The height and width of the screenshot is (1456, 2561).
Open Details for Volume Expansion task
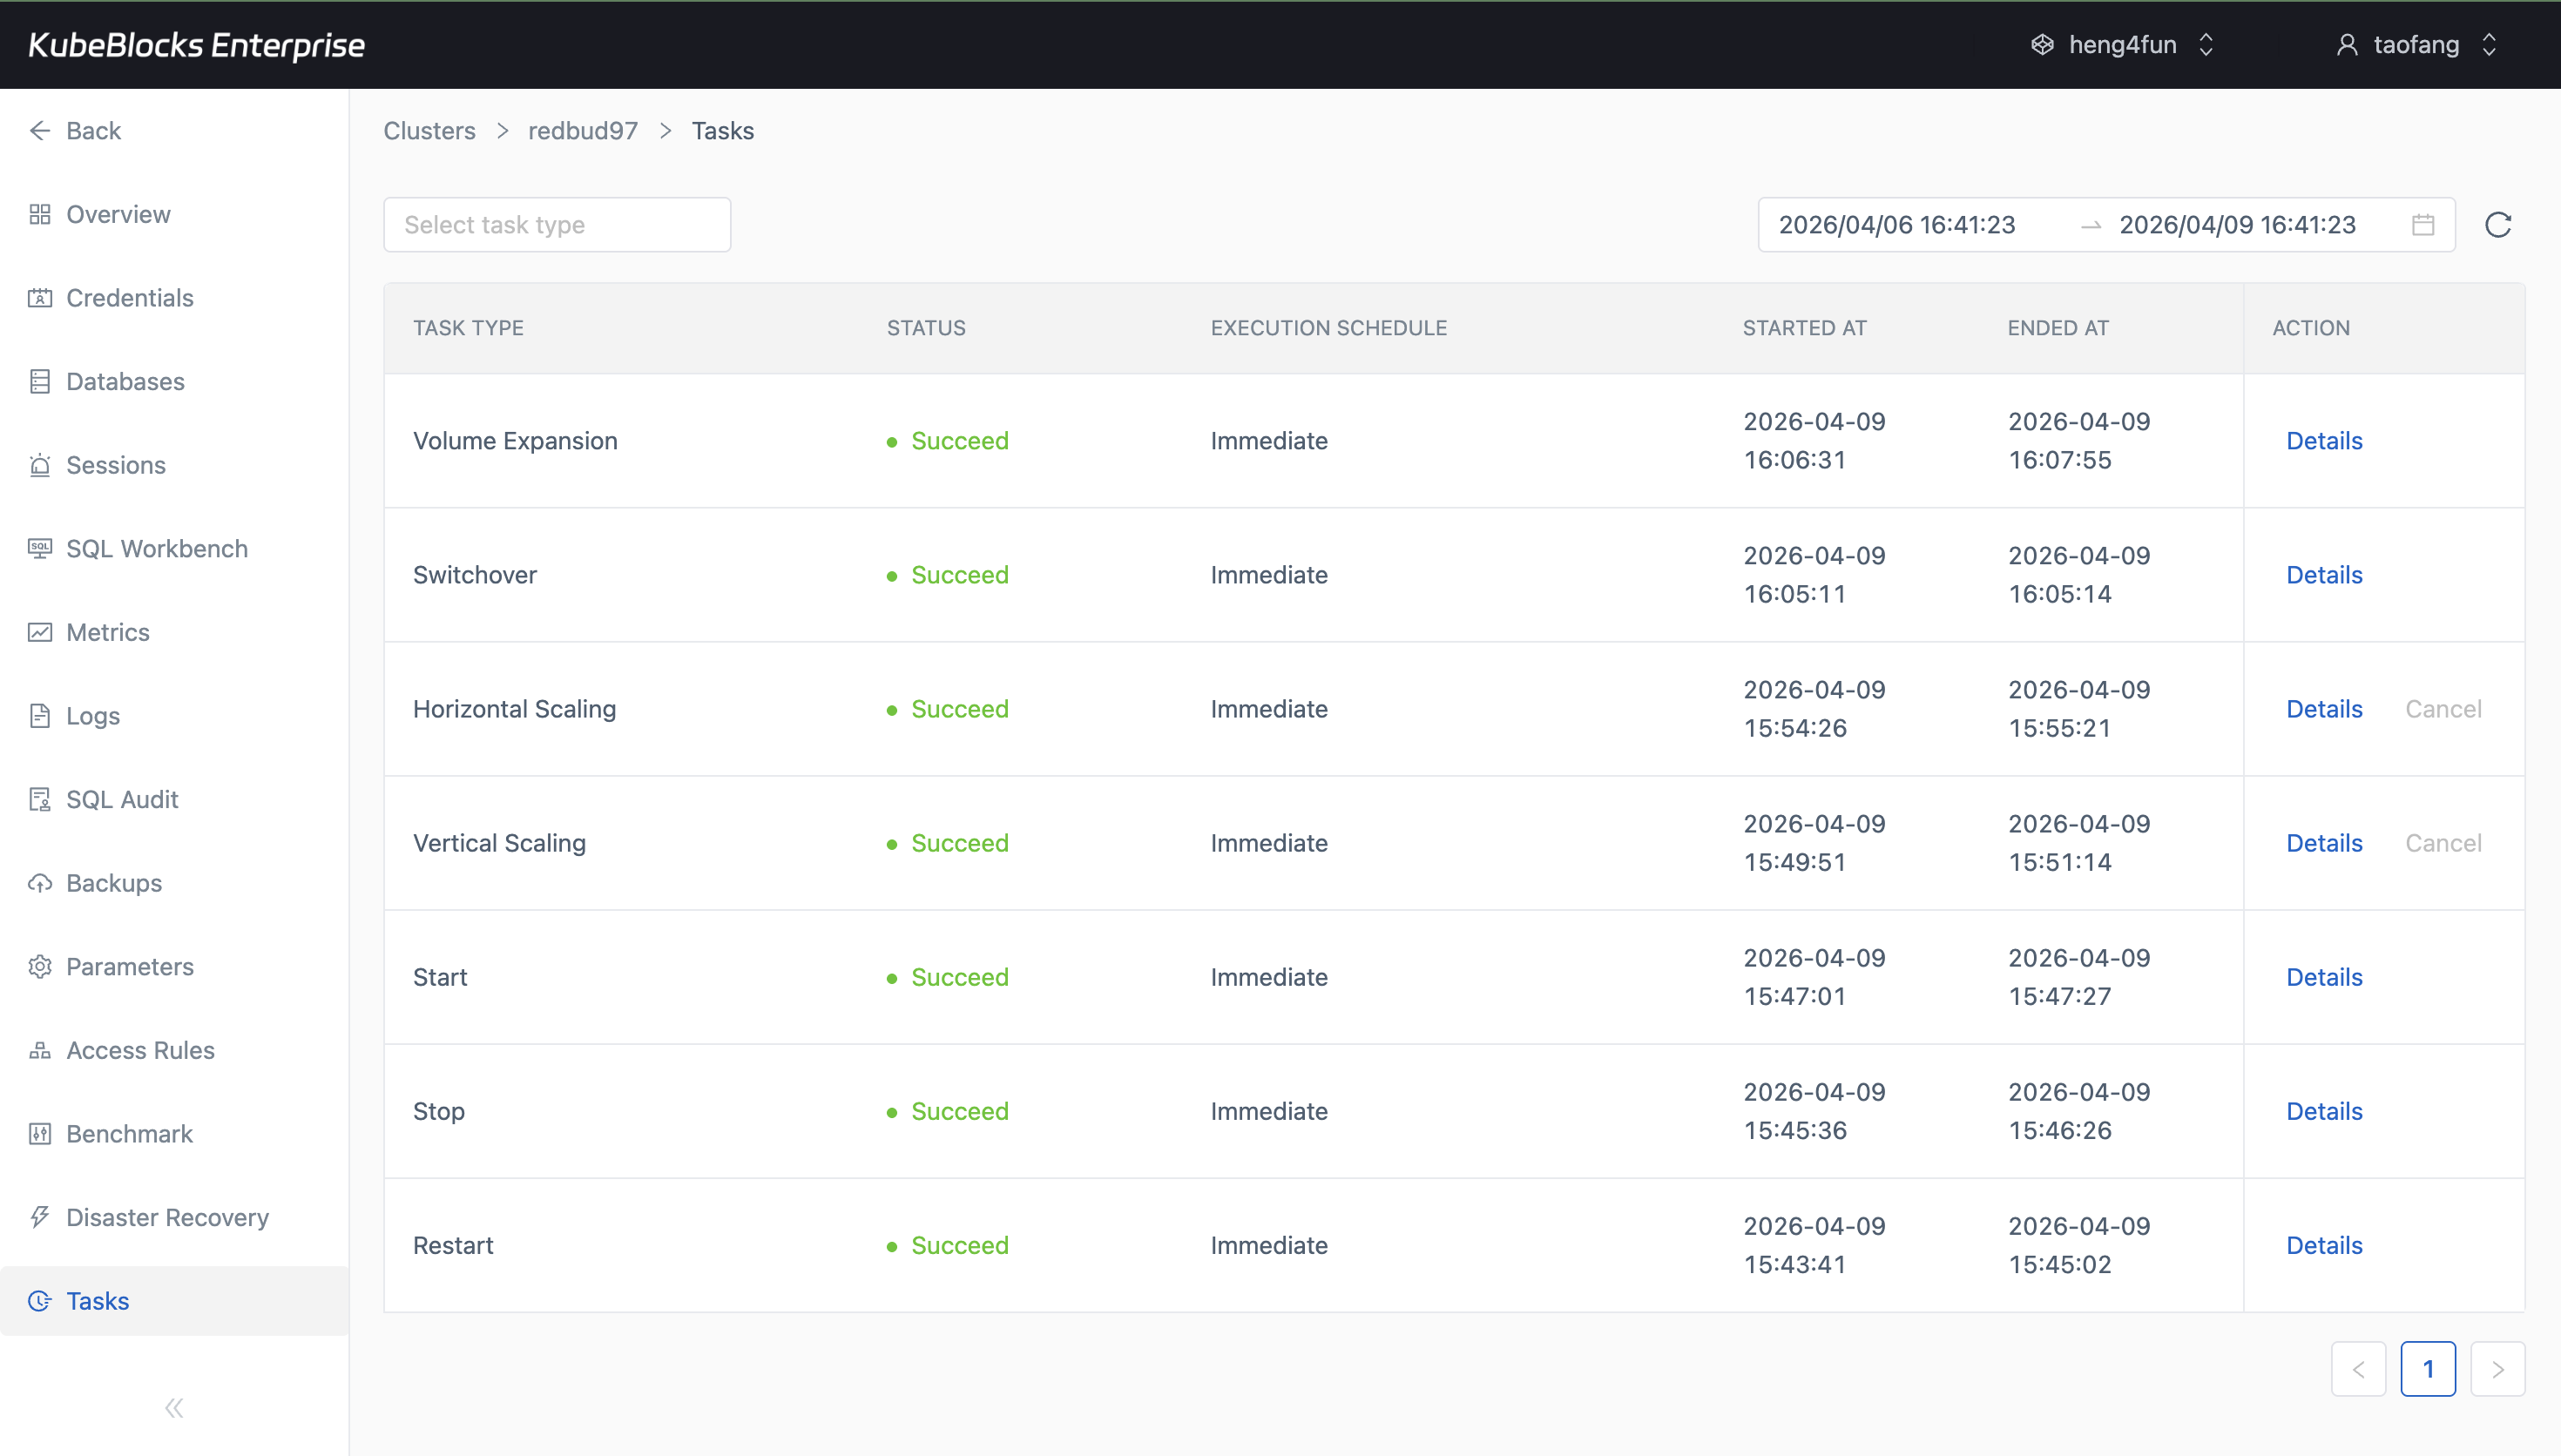click(x=2323, y=440)
